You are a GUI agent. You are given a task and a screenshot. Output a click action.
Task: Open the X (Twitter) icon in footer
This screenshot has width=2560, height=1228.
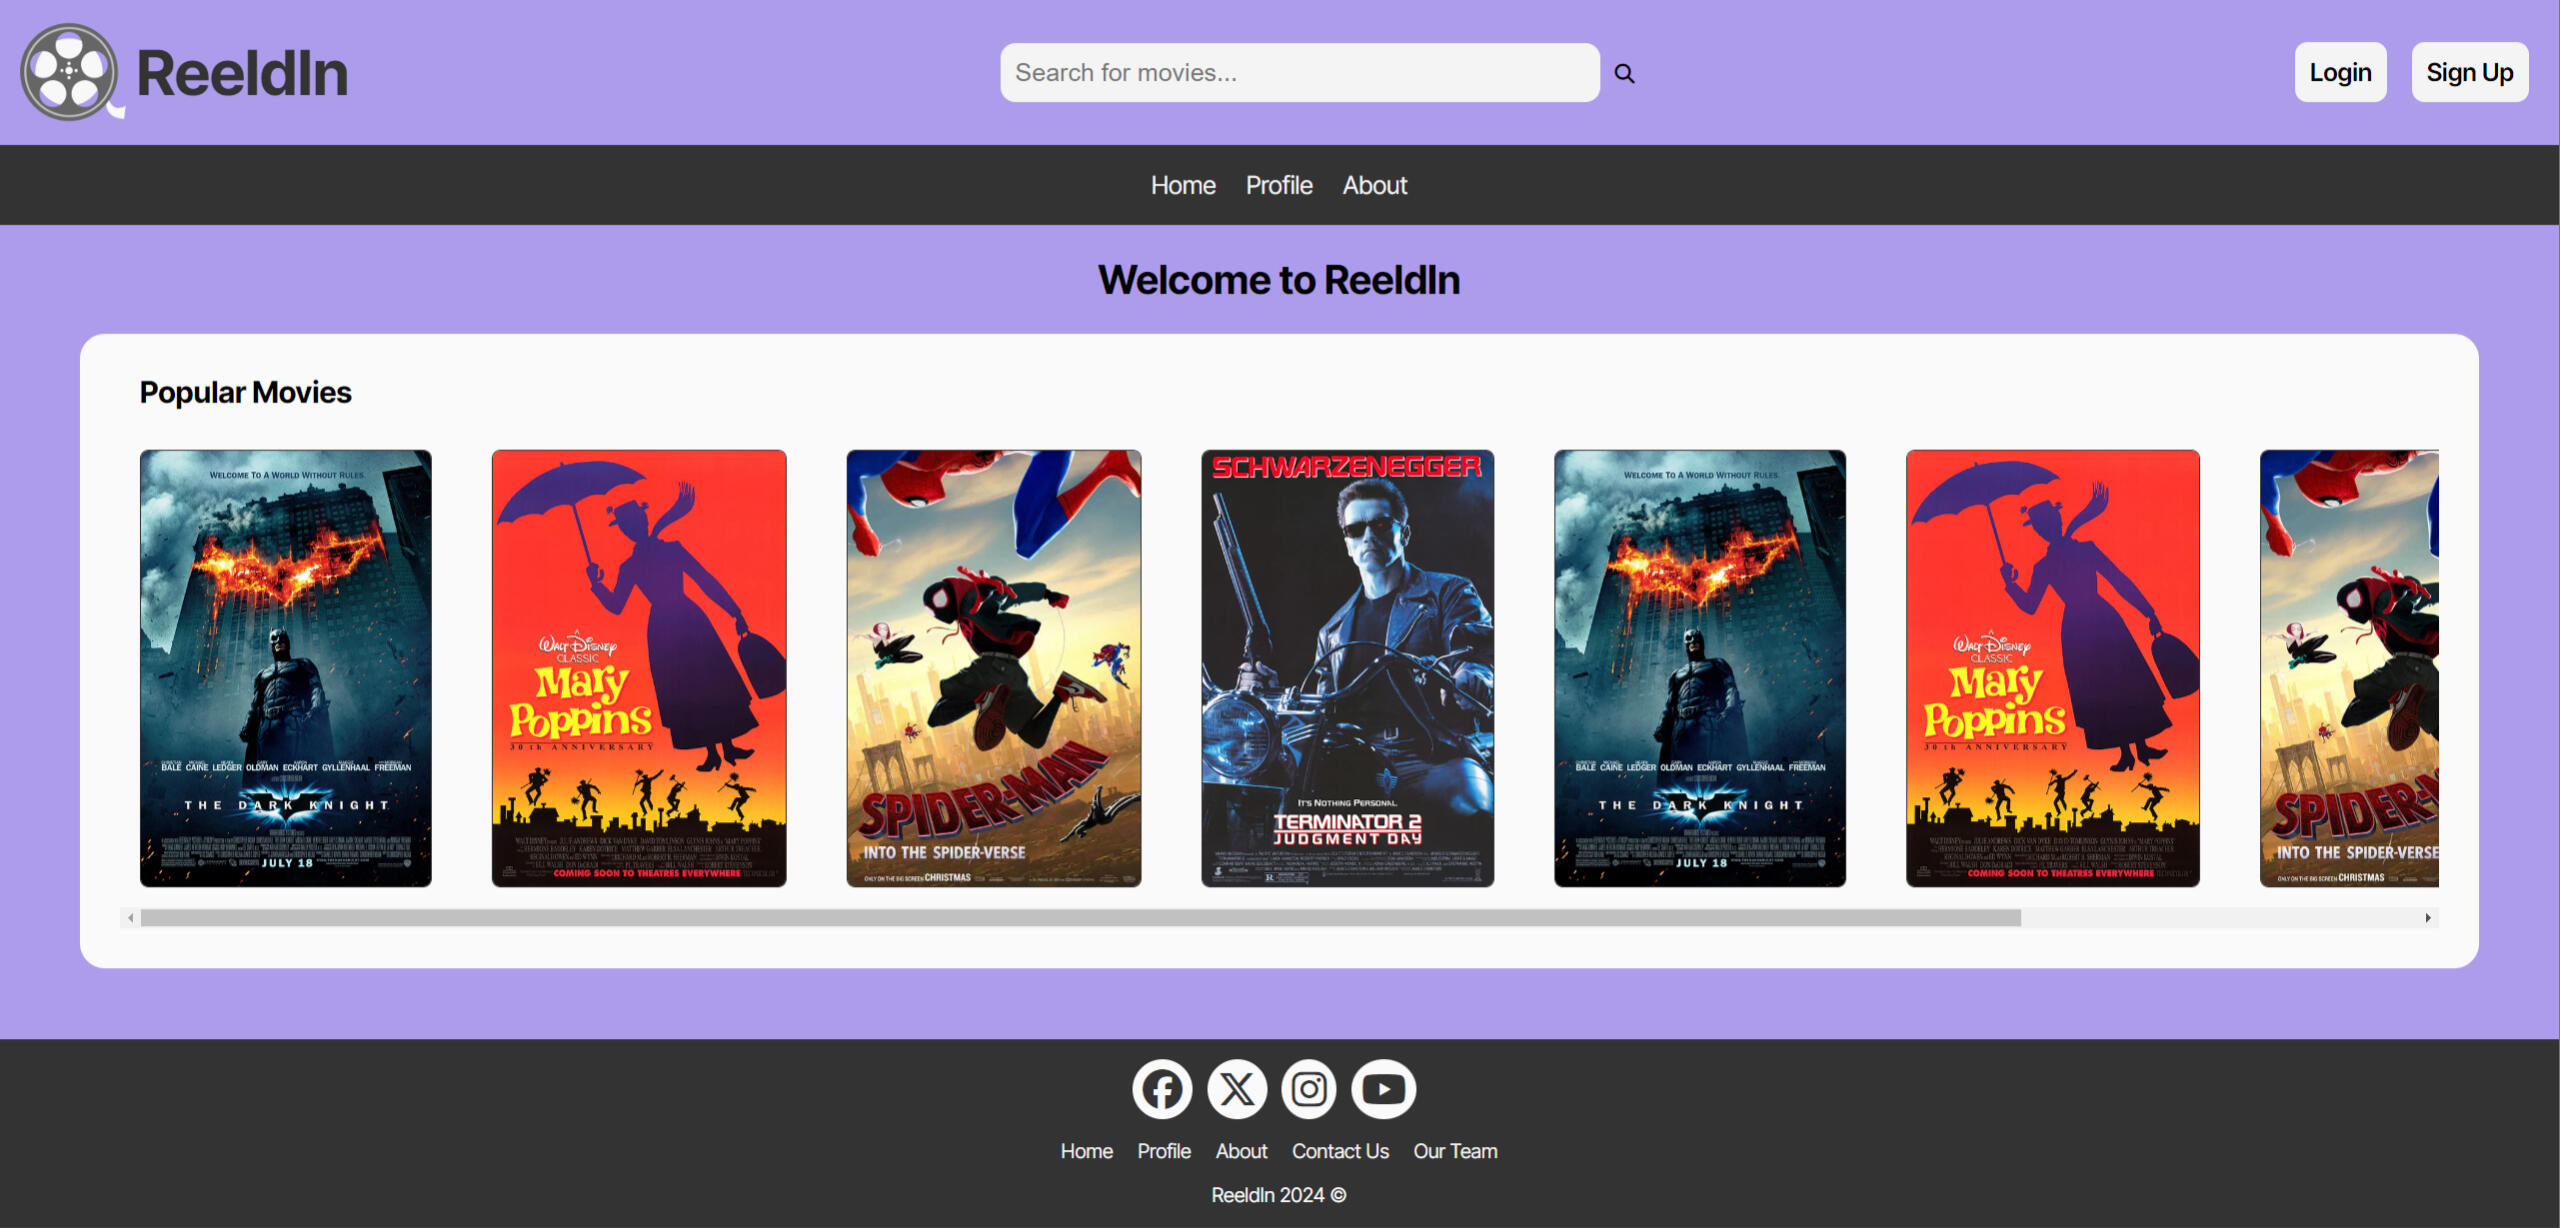click(x=1236, y=1089)
